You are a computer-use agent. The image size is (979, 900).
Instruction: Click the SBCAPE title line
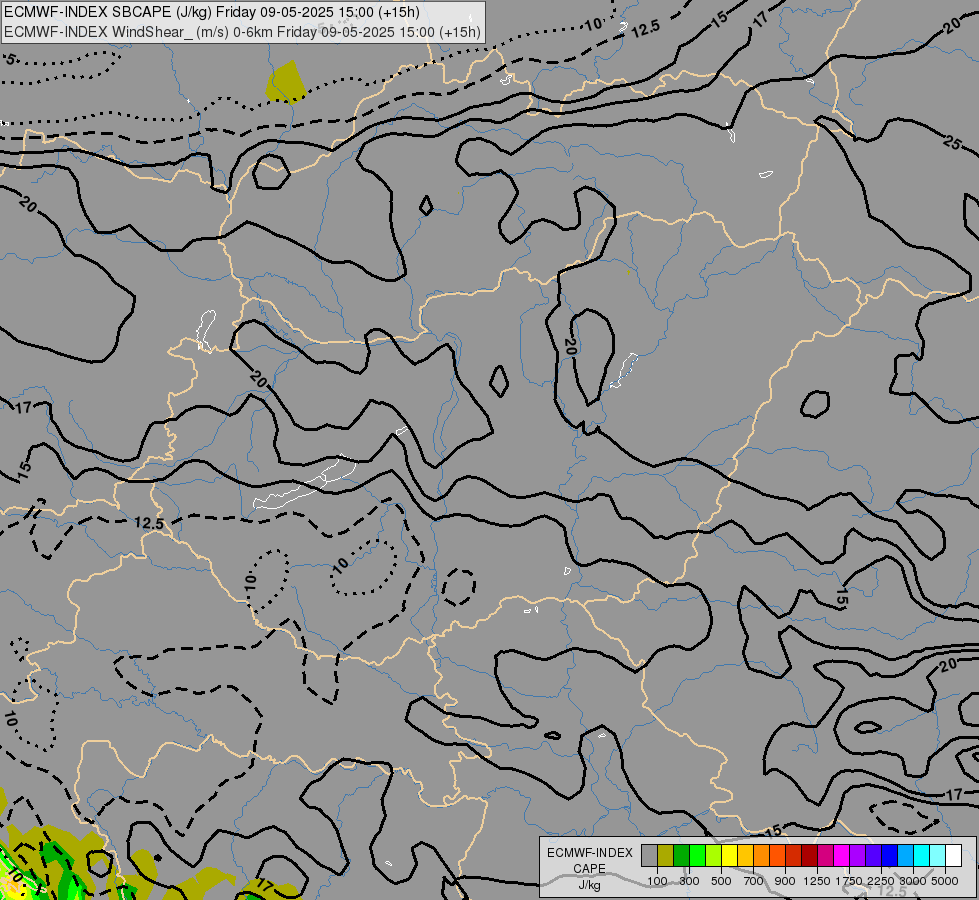coord(212,12)
